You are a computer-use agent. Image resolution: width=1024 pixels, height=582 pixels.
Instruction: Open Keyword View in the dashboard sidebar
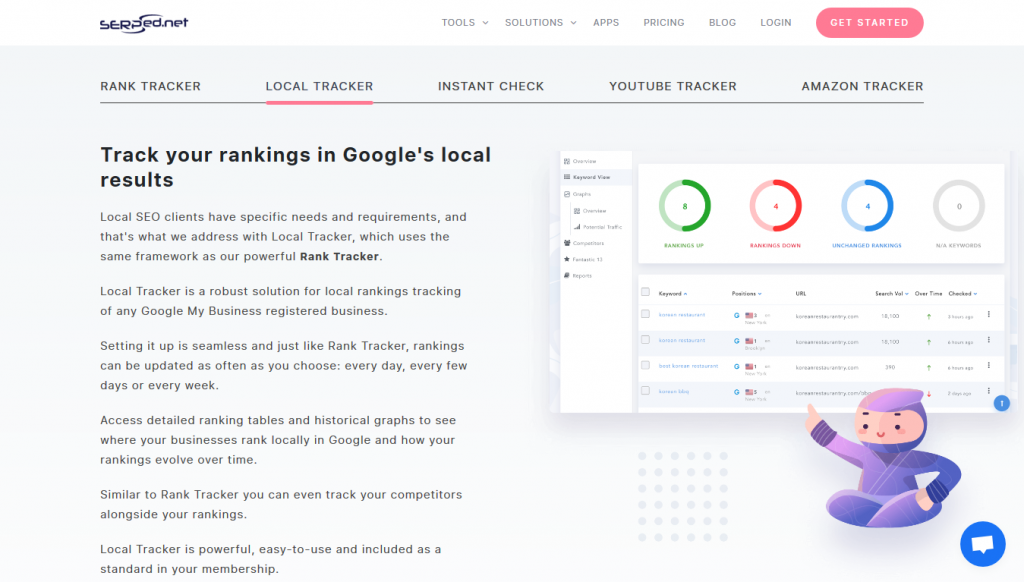[x=592, y=175]
